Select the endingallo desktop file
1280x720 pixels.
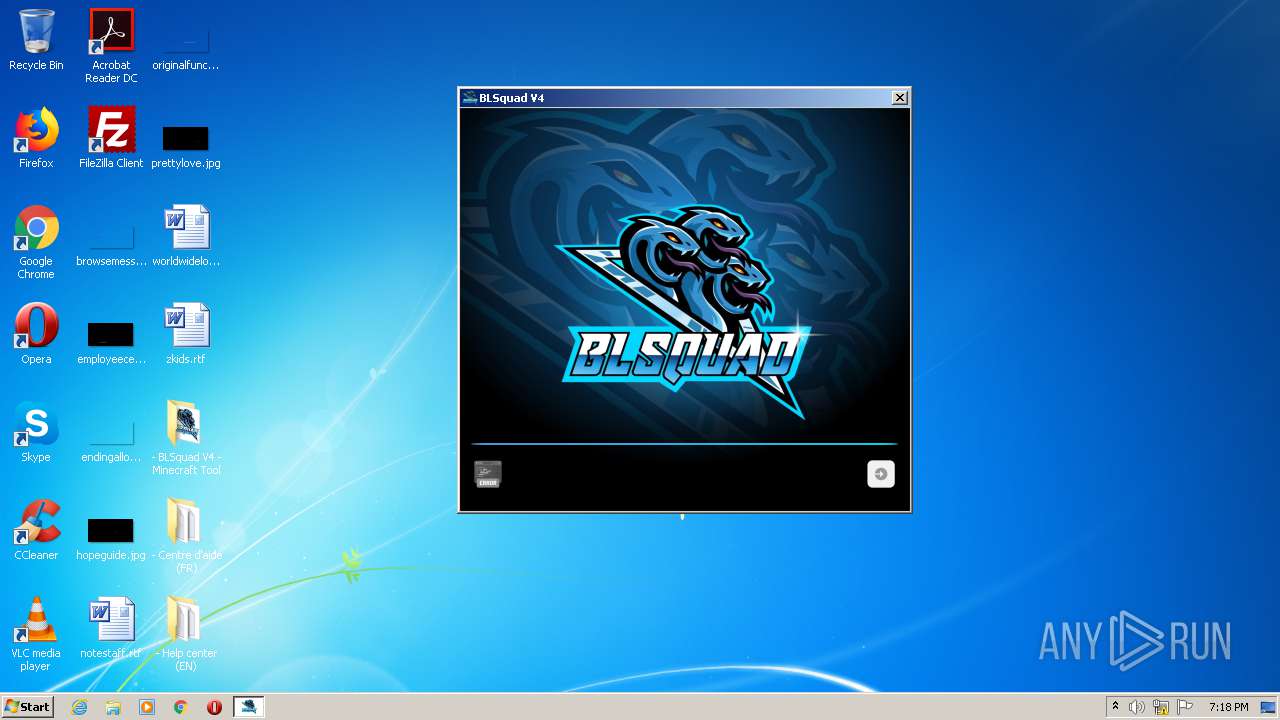111,439
